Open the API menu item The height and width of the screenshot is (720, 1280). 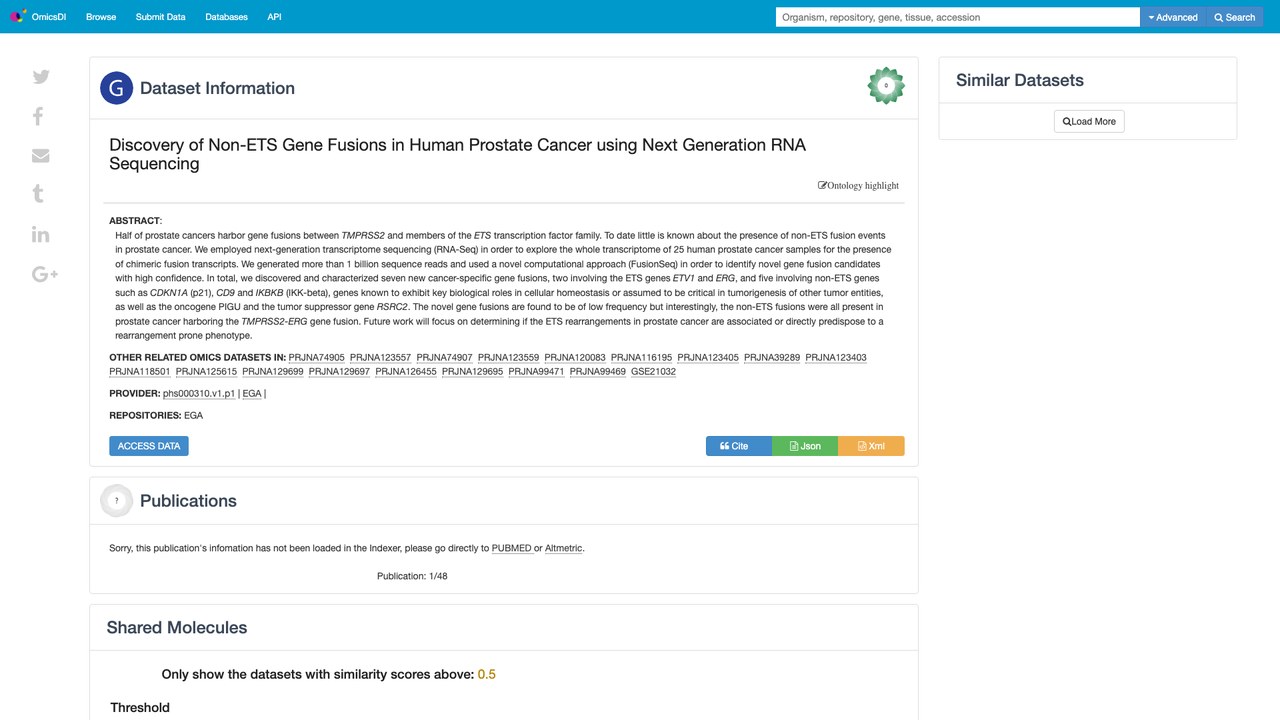[x=274, y=17]
